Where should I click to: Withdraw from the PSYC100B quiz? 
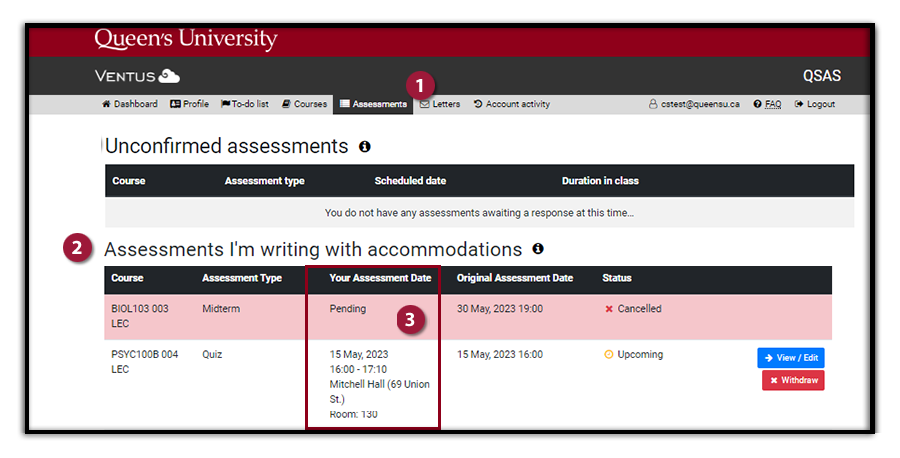click(793, 380)
